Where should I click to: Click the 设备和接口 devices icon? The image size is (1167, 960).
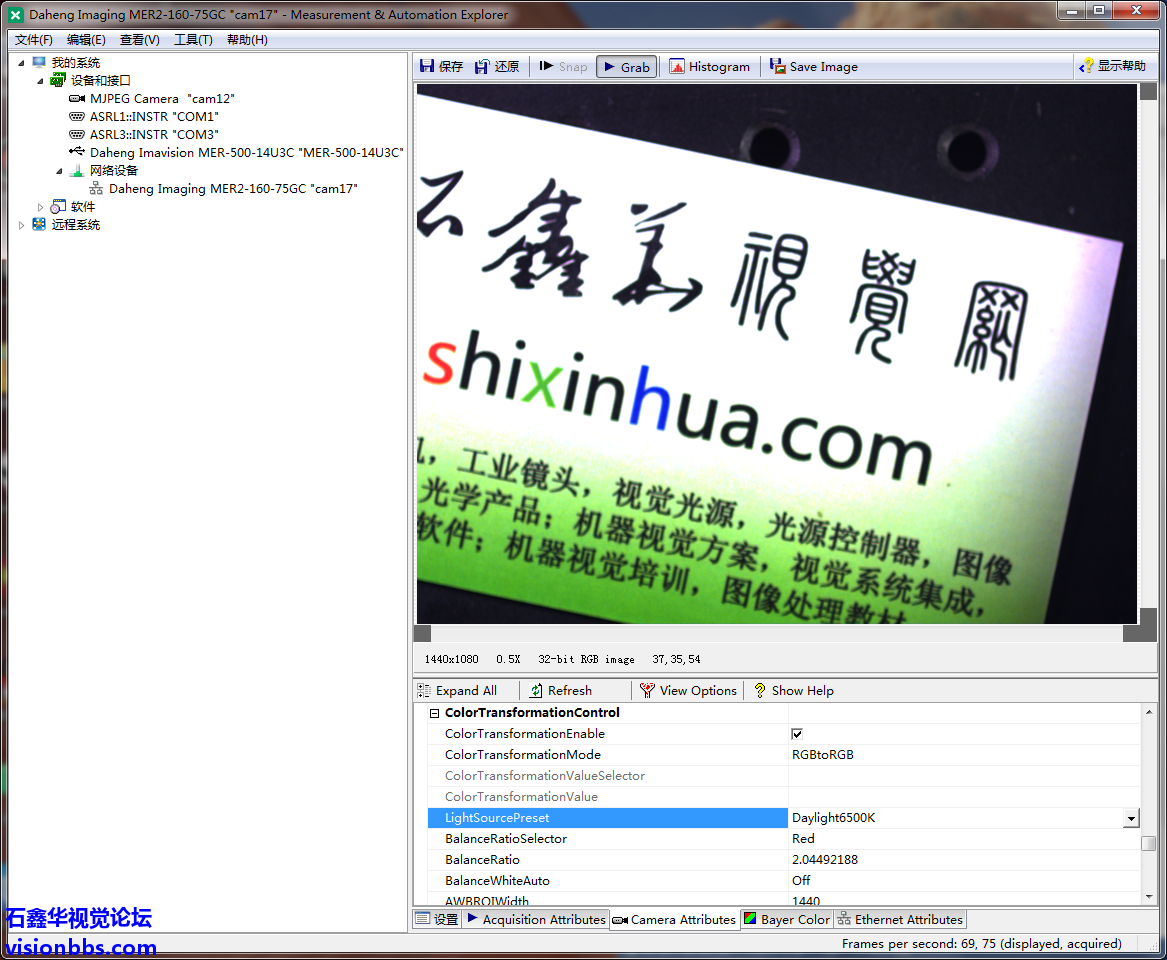click(x=58, y=80)
